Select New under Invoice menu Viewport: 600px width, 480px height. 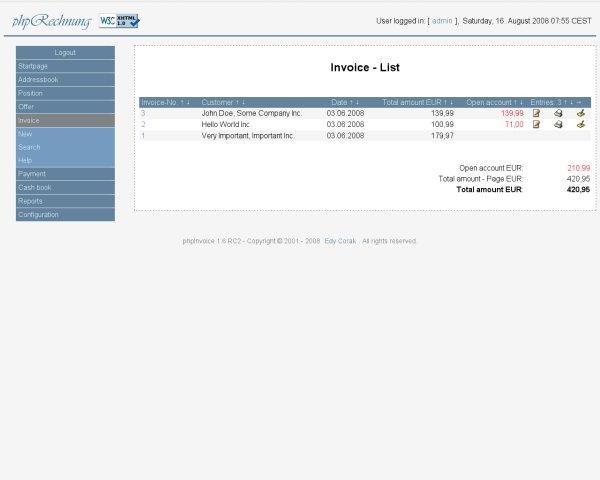click(x=25, y=133)
